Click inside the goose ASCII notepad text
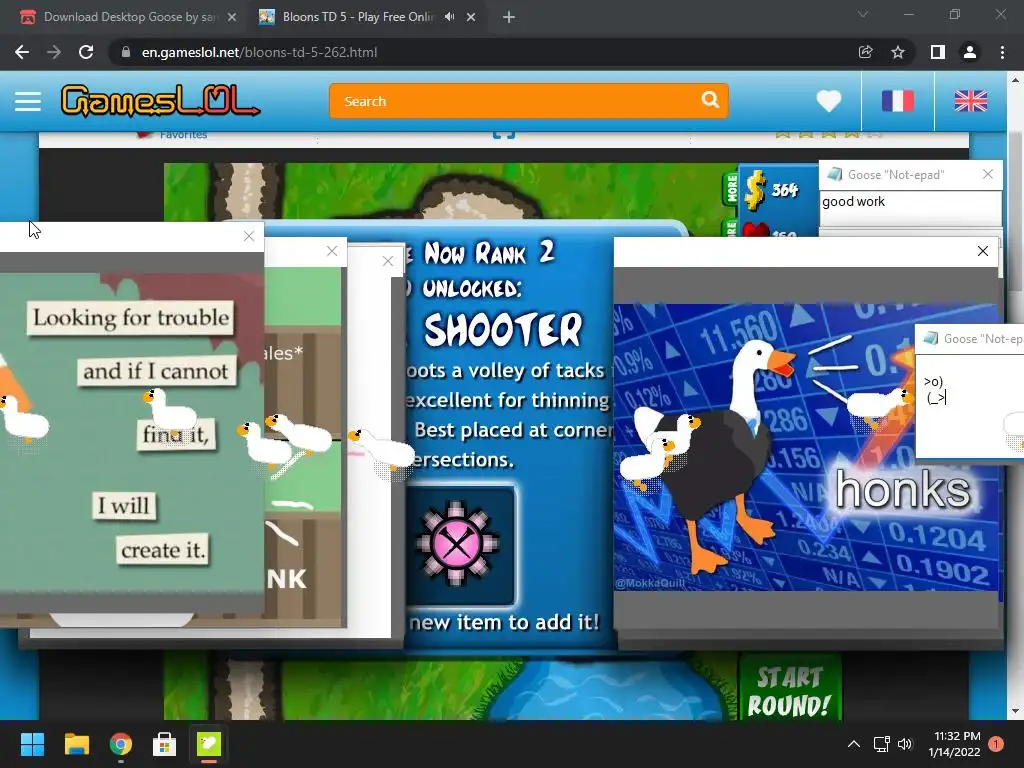 935,389
